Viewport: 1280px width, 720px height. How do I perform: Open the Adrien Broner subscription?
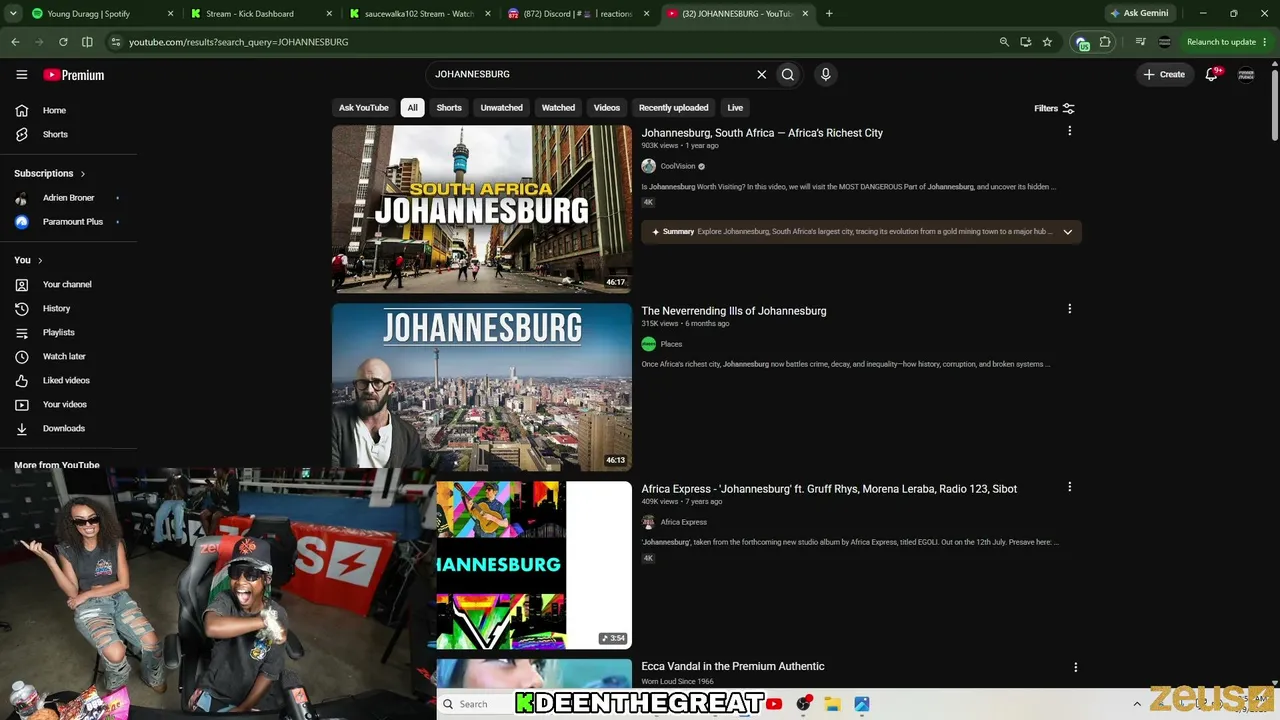(x=69, y=198)
